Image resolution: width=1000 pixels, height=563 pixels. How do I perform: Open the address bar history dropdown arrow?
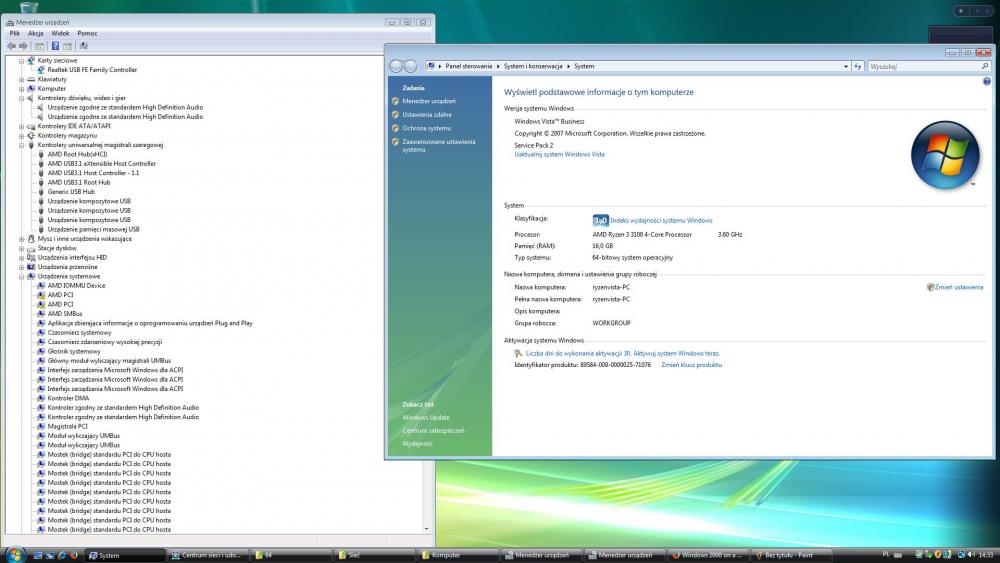(844, 66)
